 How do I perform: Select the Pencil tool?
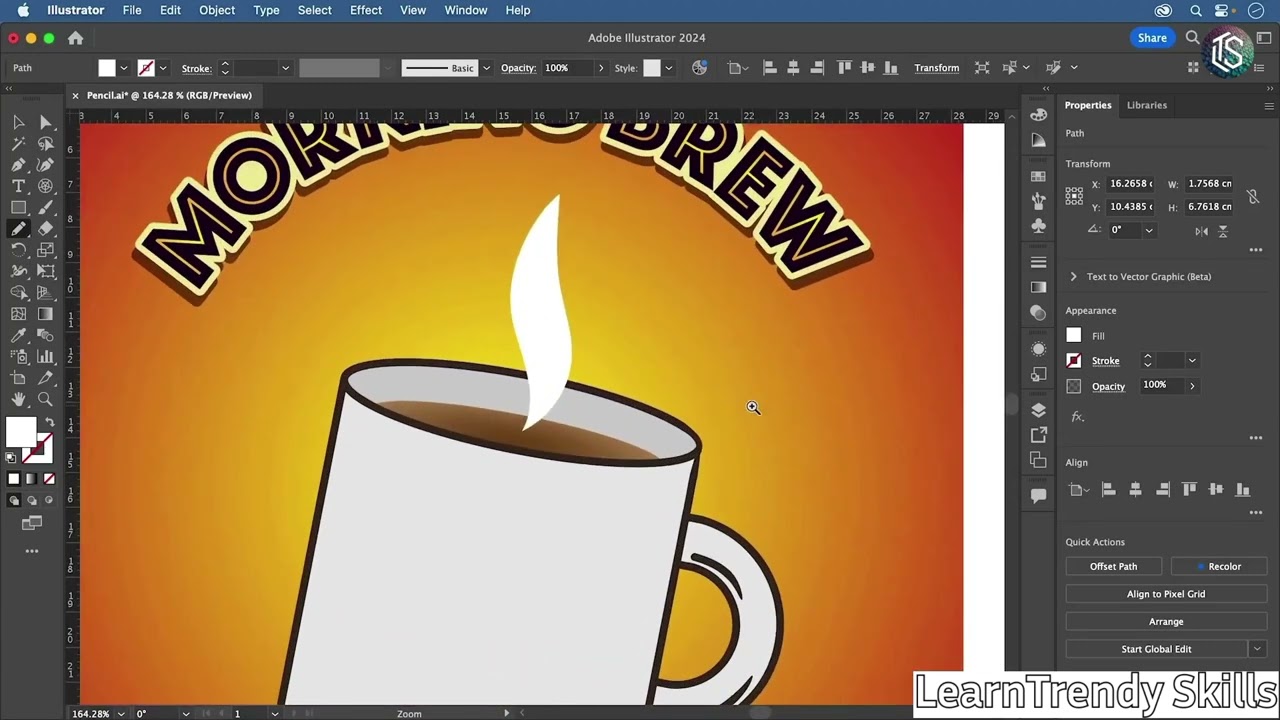[18, 229]
